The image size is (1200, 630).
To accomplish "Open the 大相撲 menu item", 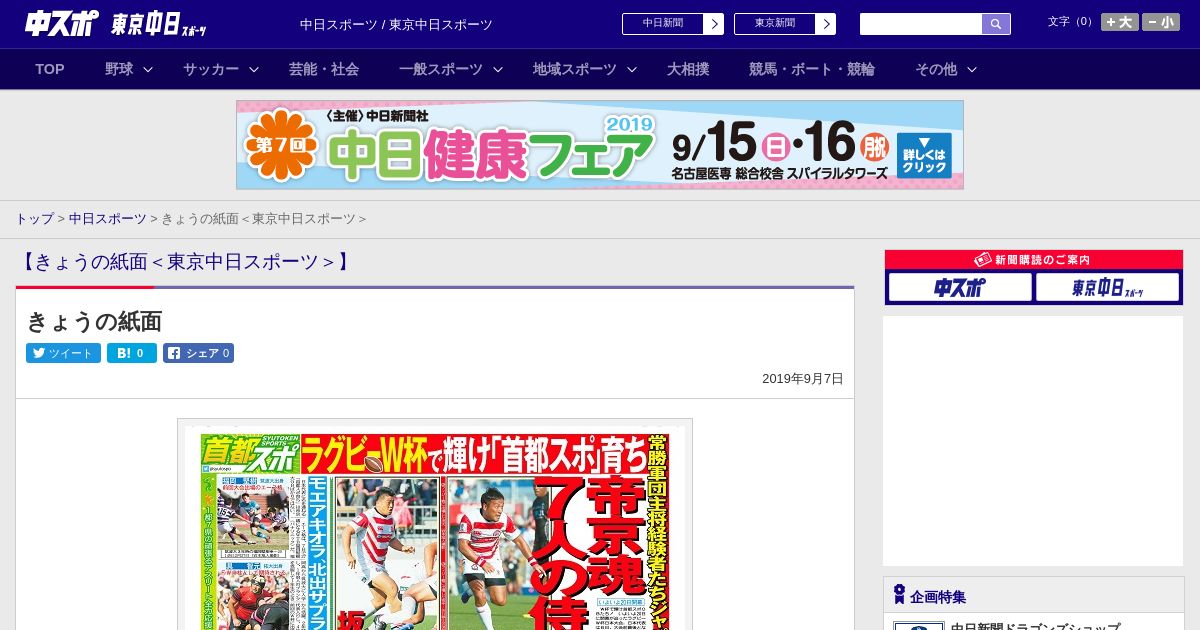I will tap(688, 69).
